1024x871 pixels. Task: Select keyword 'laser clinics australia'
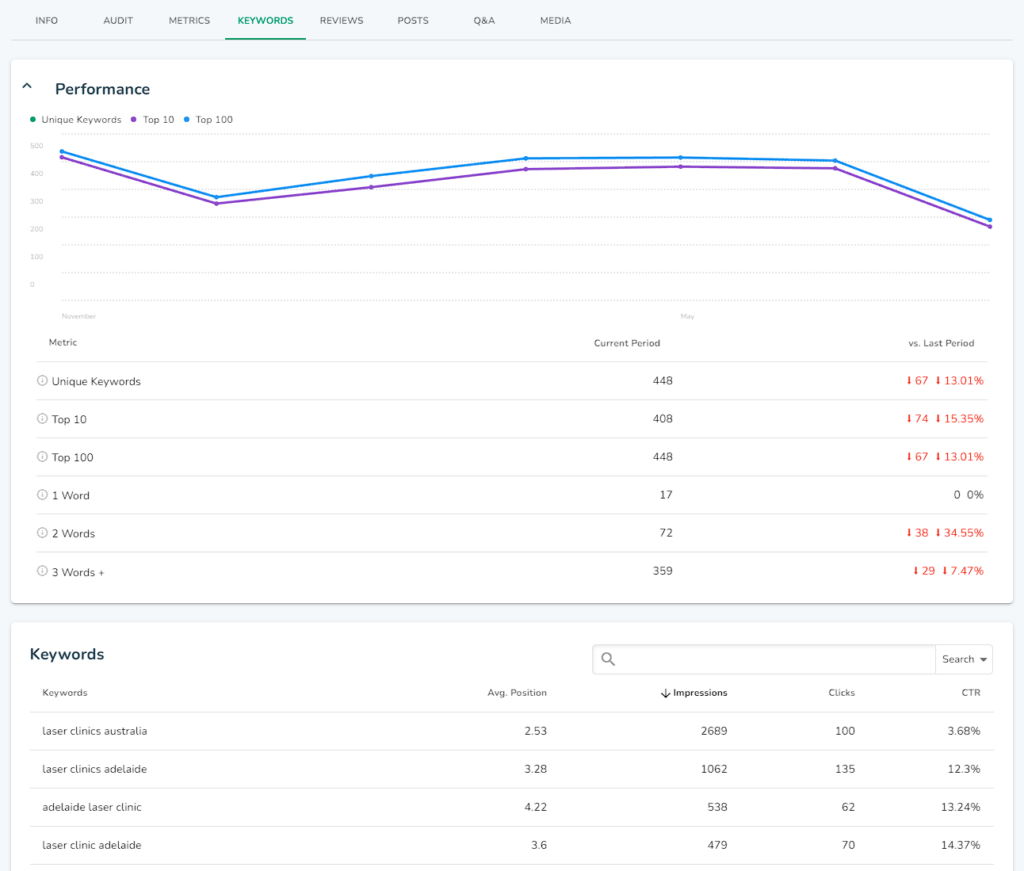point(95,731)
